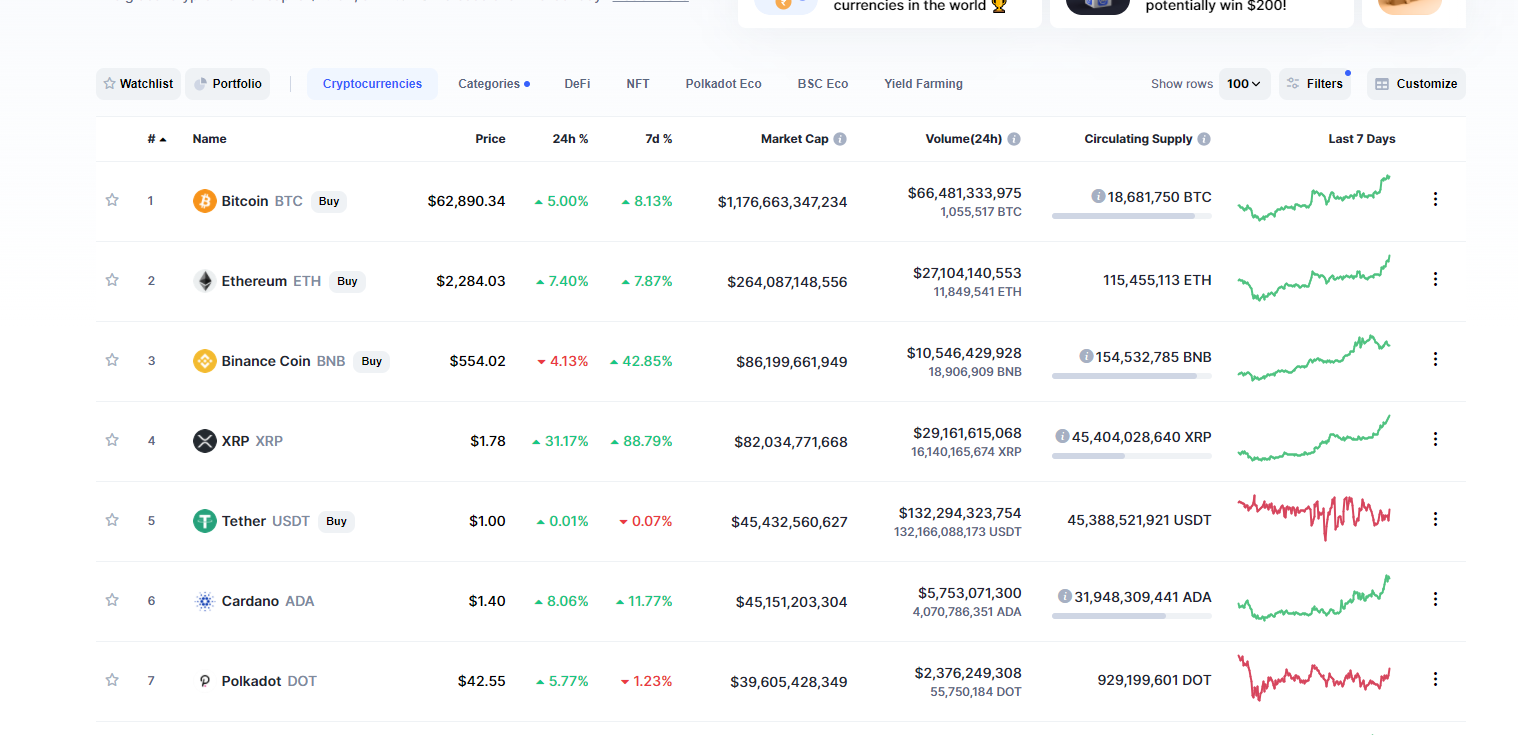Toggle the Tether watchlist star
Screen dimensions: 1518x735
point(112,520)
